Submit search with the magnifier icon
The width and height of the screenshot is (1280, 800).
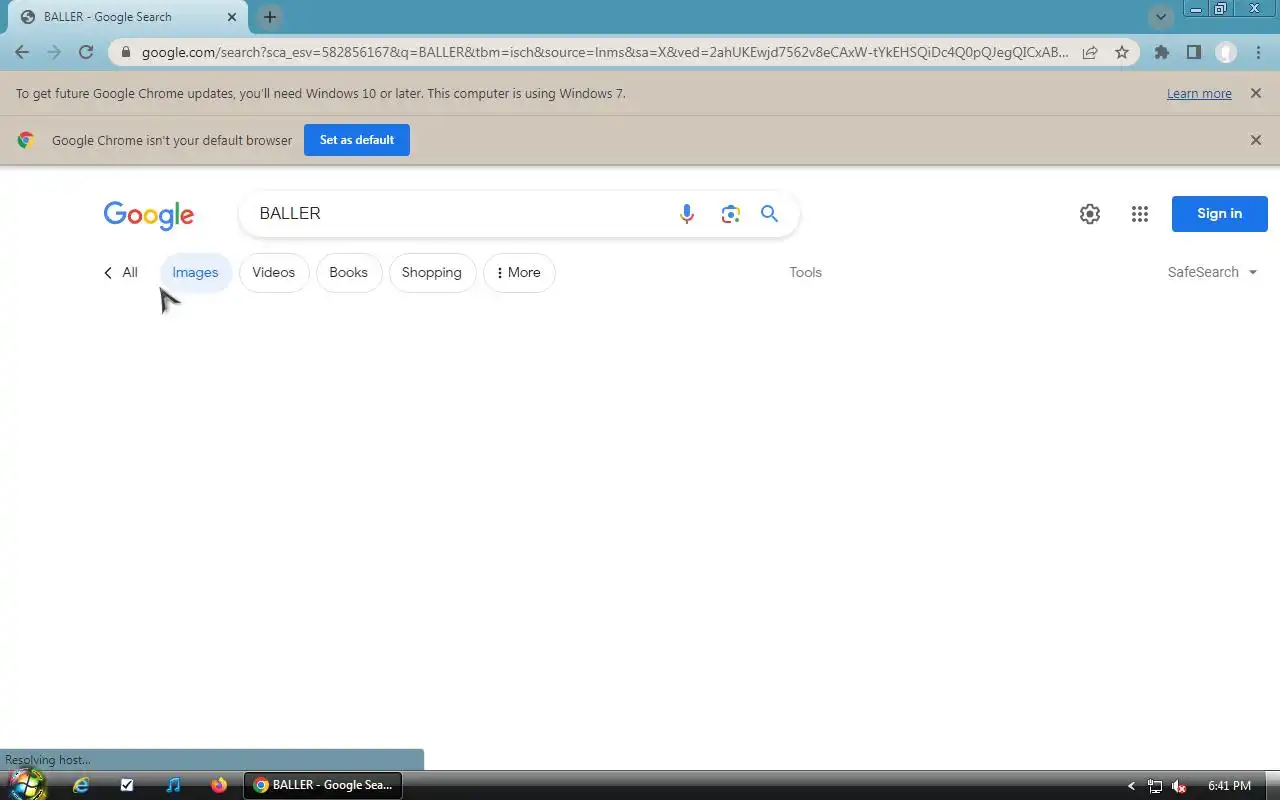coord(769,213)
